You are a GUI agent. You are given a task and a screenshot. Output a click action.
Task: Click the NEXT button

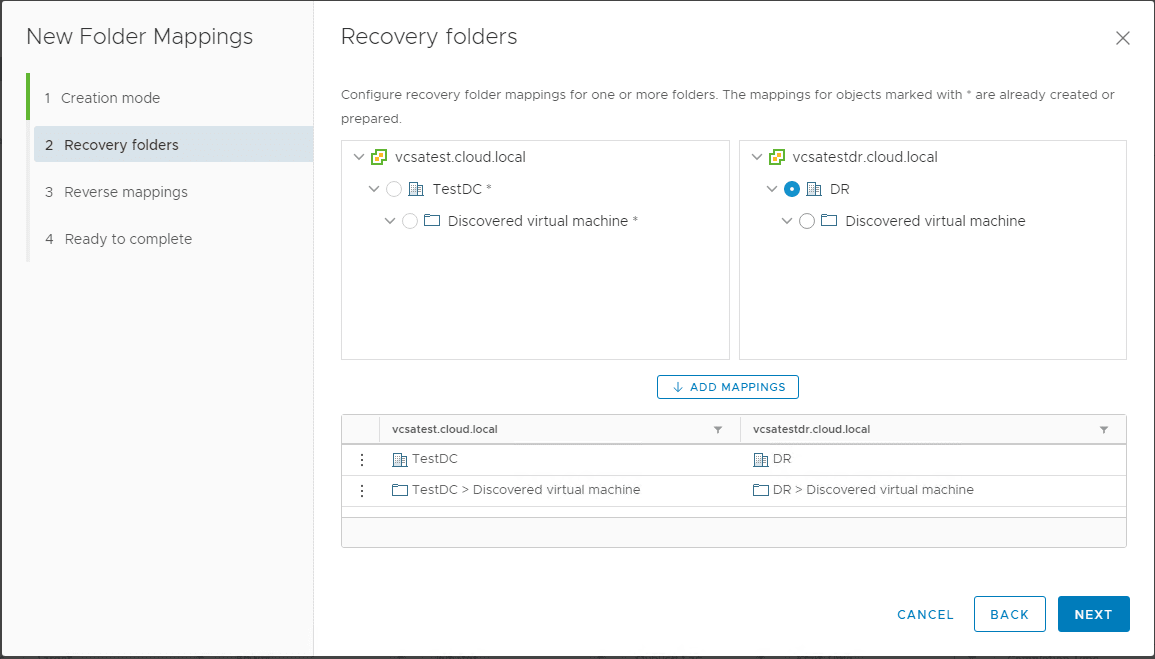[1093, 614]
